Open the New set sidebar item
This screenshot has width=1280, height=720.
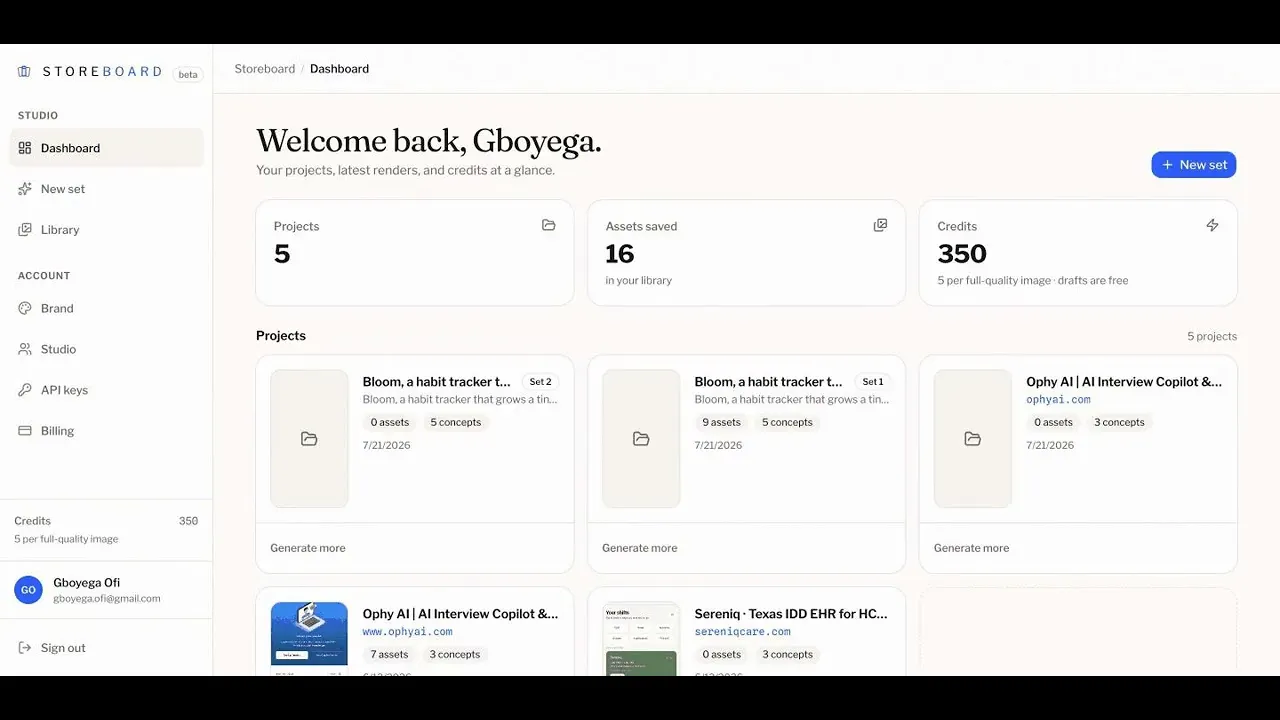(106, 189)
